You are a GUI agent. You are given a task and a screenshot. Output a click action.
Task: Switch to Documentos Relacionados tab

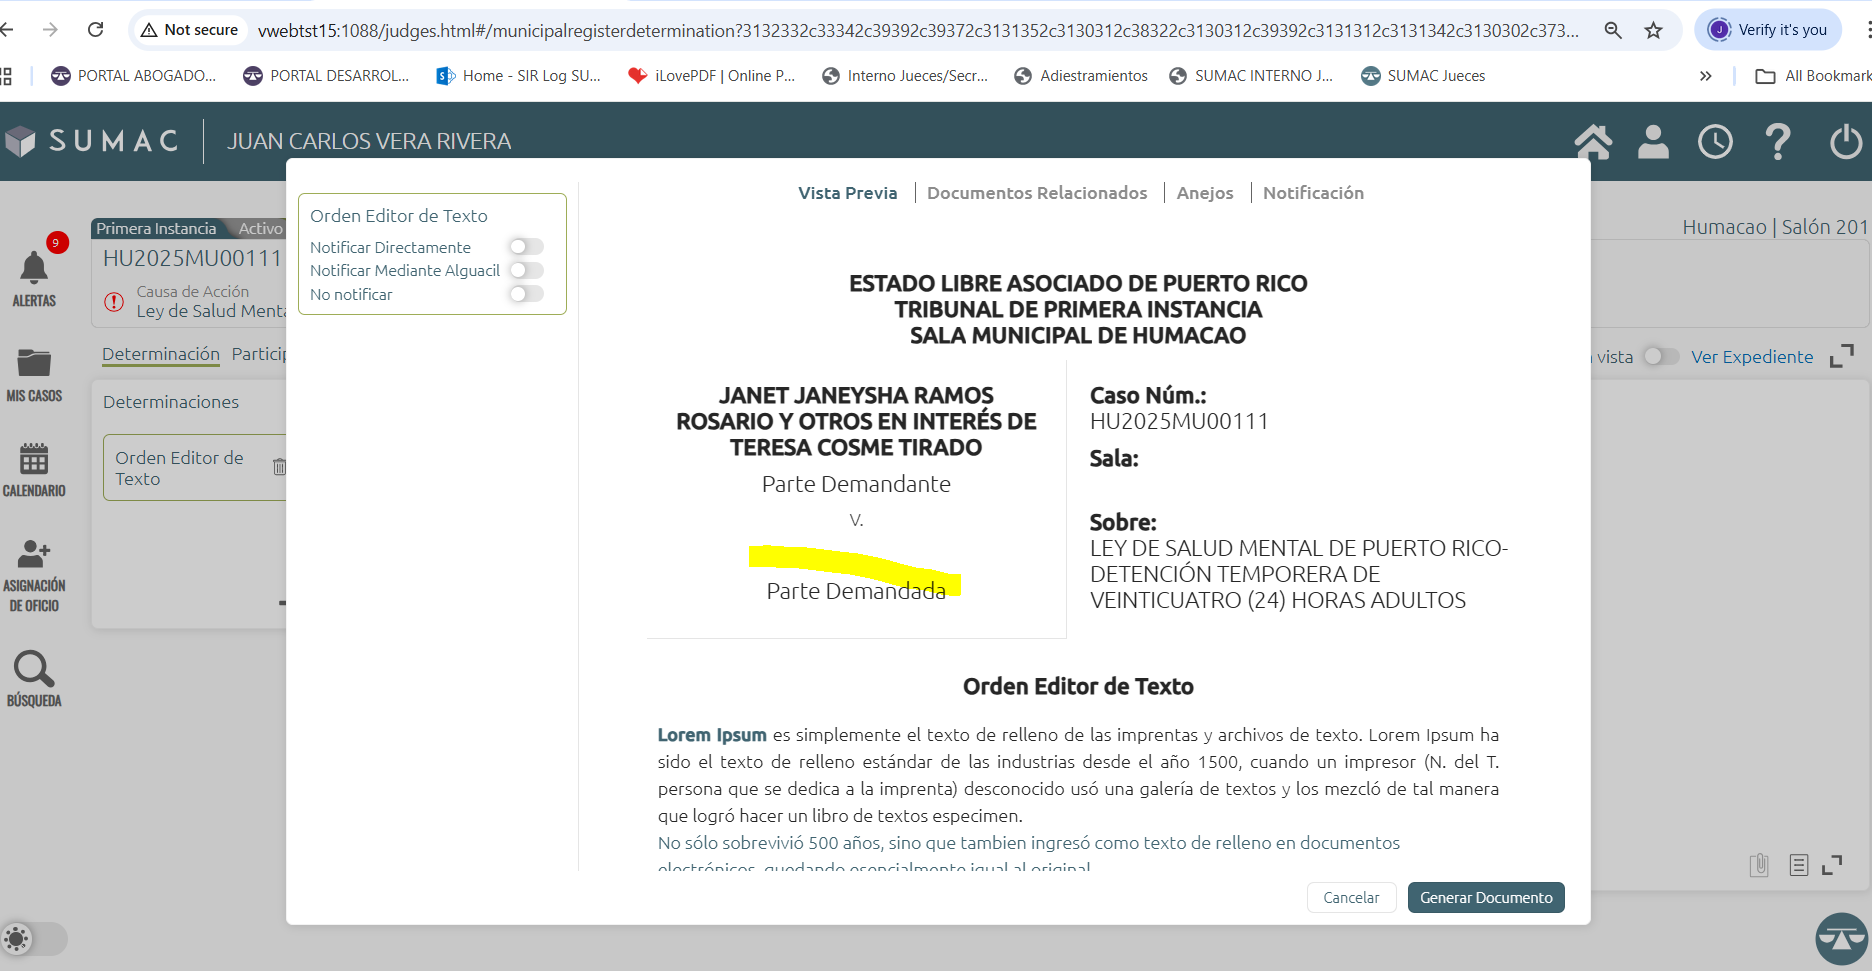pos(1036,193)
